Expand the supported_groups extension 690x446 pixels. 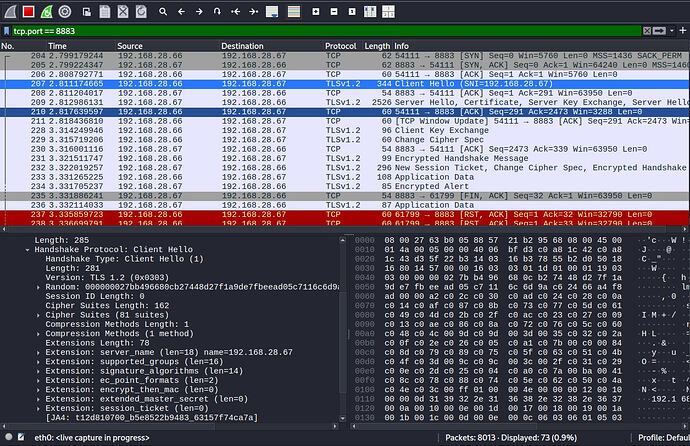(38, 362)
